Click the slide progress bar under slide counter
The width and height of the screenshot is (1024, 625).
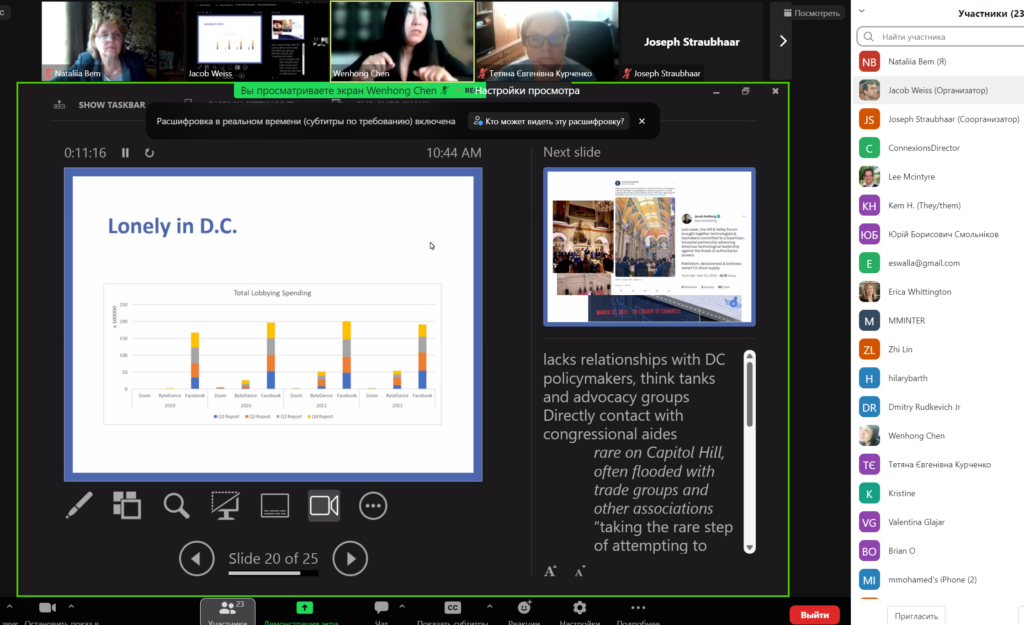pos(273,574)
